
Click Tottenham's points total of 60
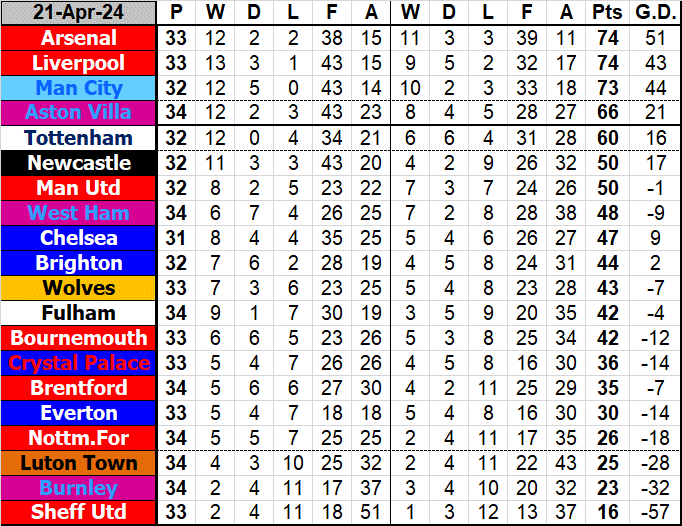[x=605, y=138]
